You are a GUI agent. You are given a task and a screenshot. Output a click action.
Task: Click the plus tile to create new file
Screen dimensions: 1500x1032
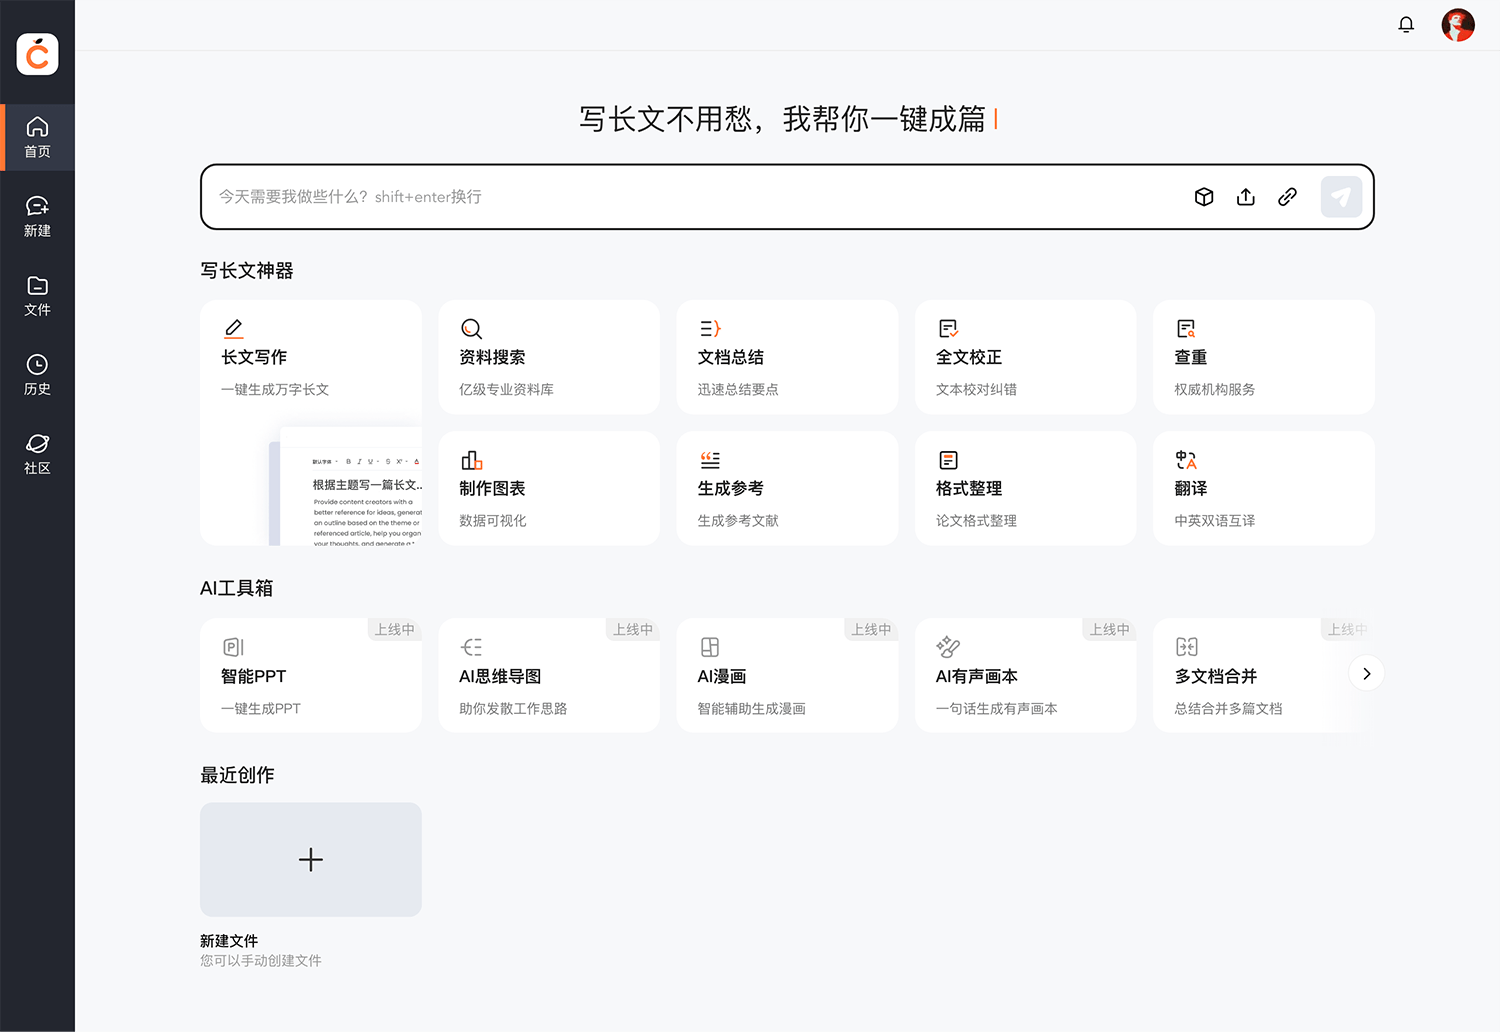coord(310,860)
